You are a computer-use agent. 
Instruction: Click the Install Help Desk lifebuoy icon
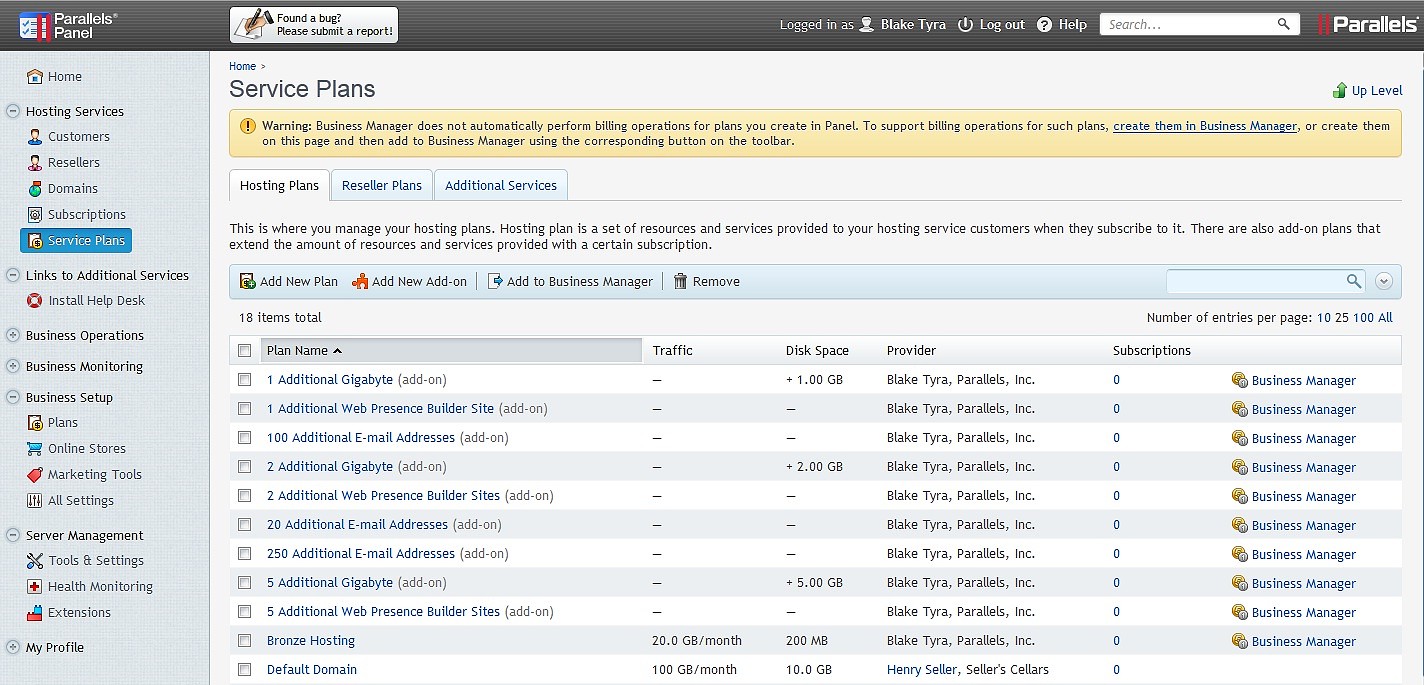click(x=35, y=300)
